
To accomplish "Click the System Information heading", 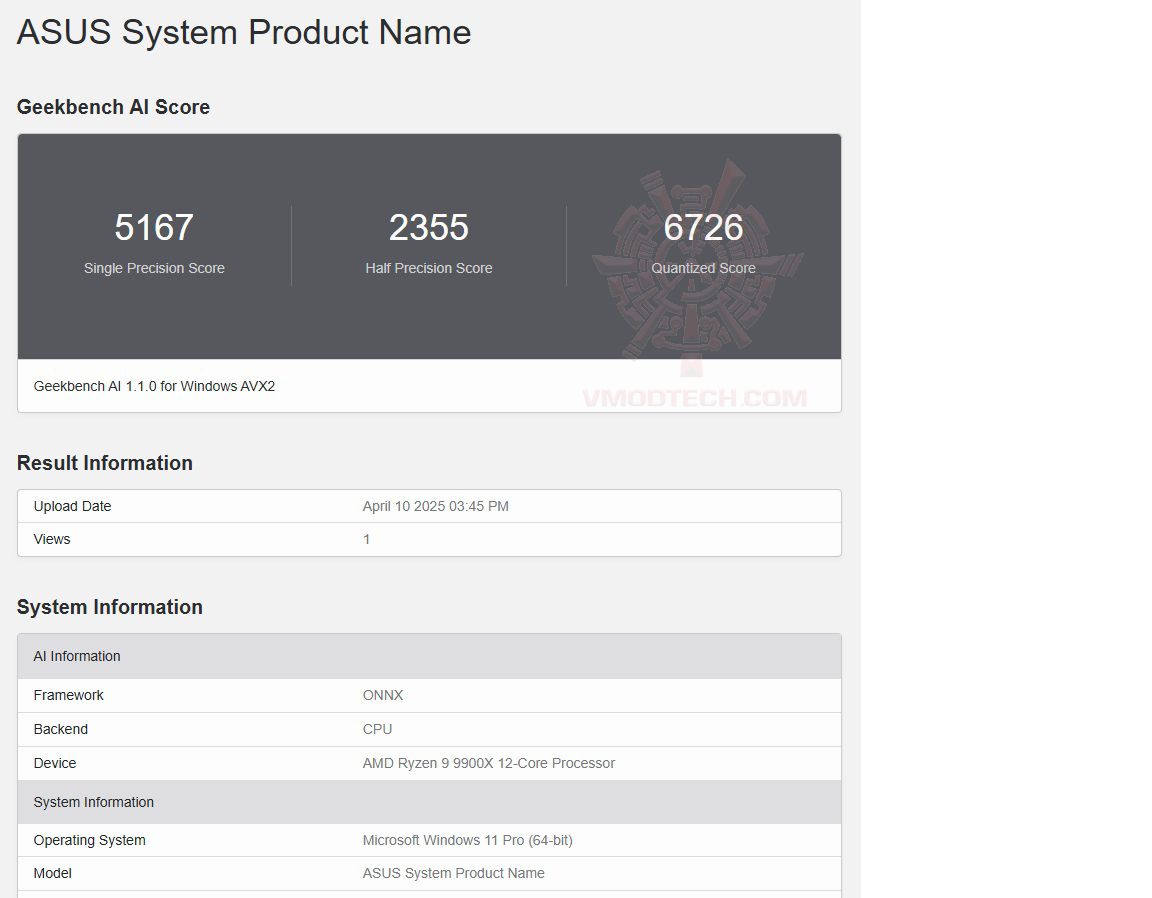I will (x=109, y=607).
